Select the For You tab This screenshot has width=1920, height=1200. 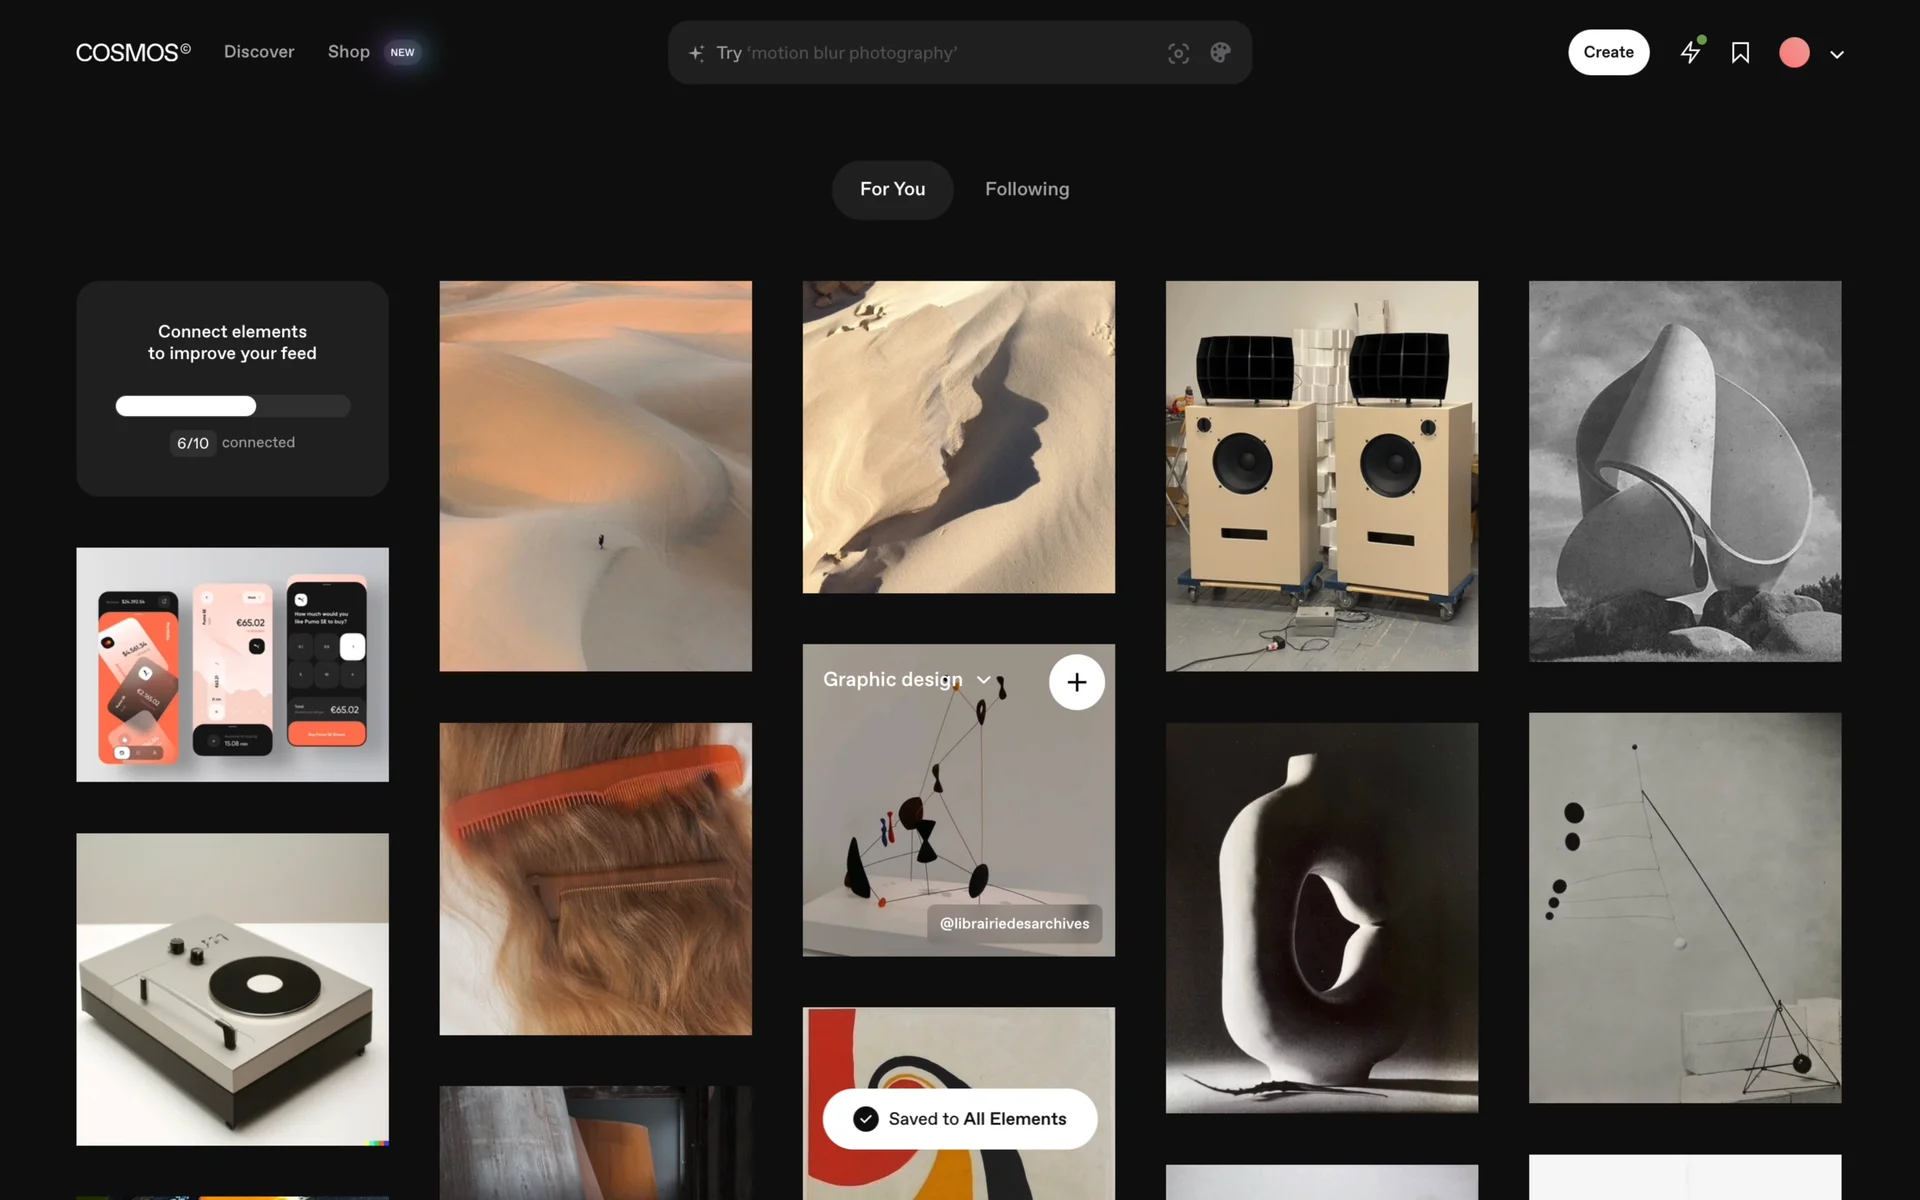892,189
